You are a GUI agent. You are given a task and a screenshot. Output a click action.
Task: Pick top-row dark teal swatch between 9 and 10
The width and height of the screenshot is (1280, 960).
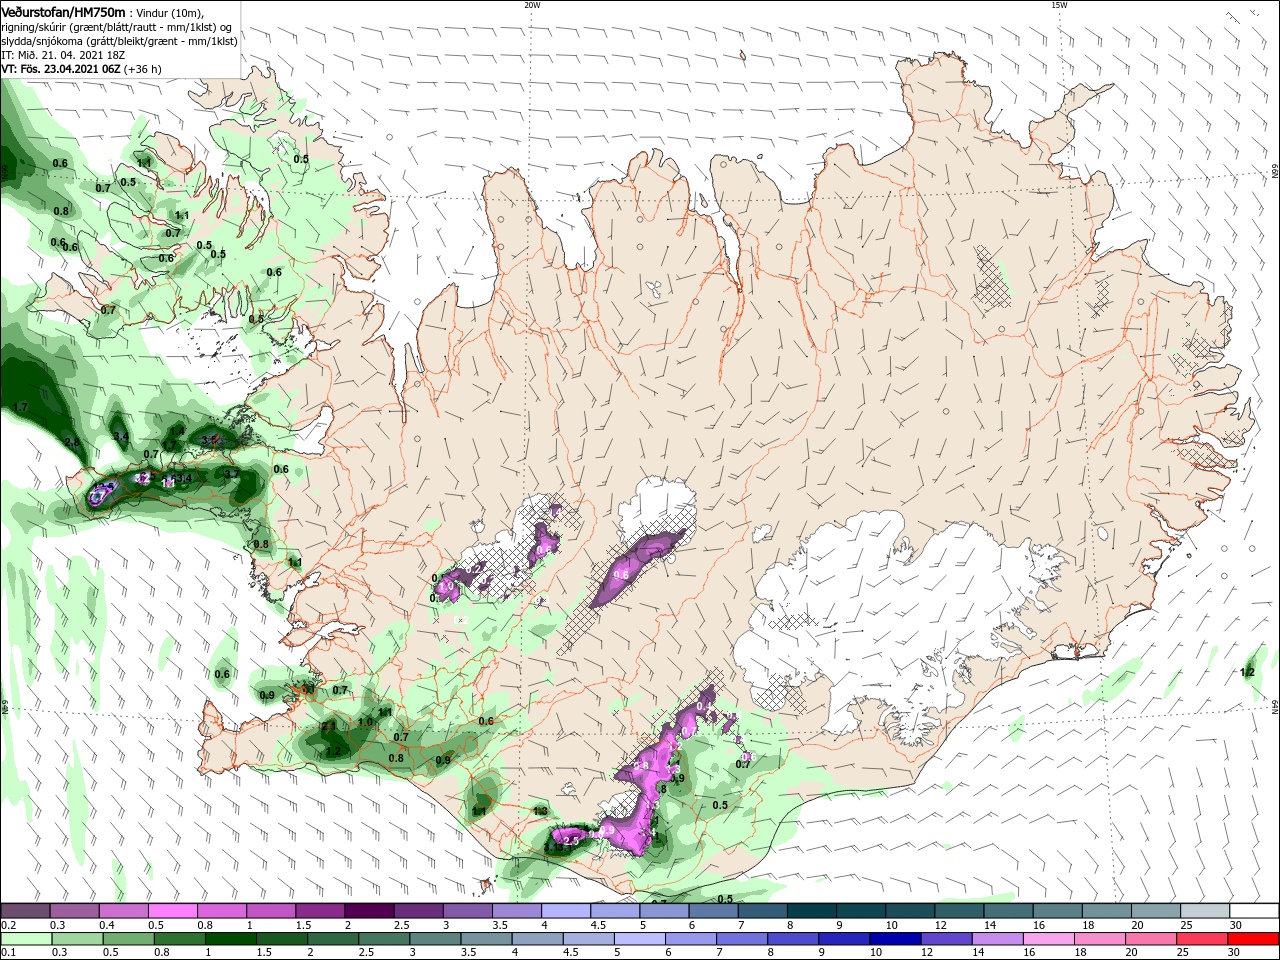[x=861, y=911]
